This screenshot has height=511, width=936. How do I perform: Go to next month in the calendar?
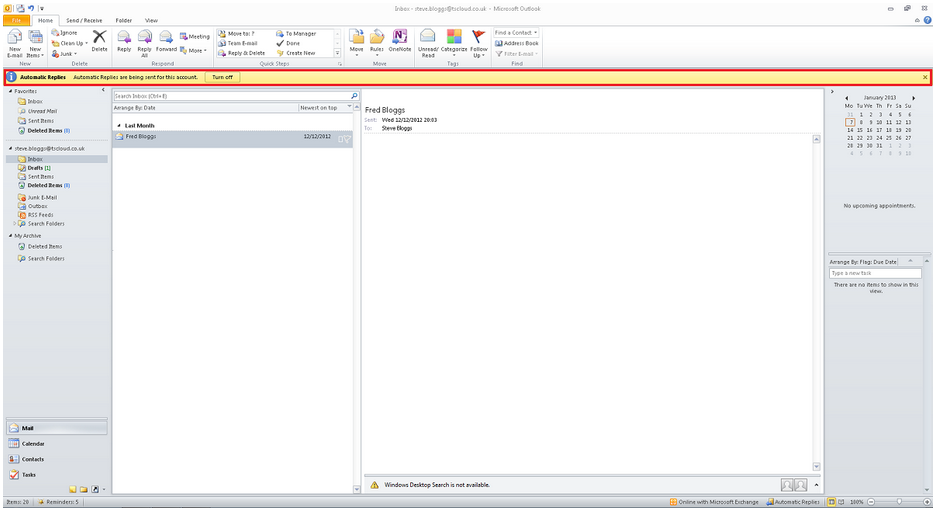tap(913, 98)
